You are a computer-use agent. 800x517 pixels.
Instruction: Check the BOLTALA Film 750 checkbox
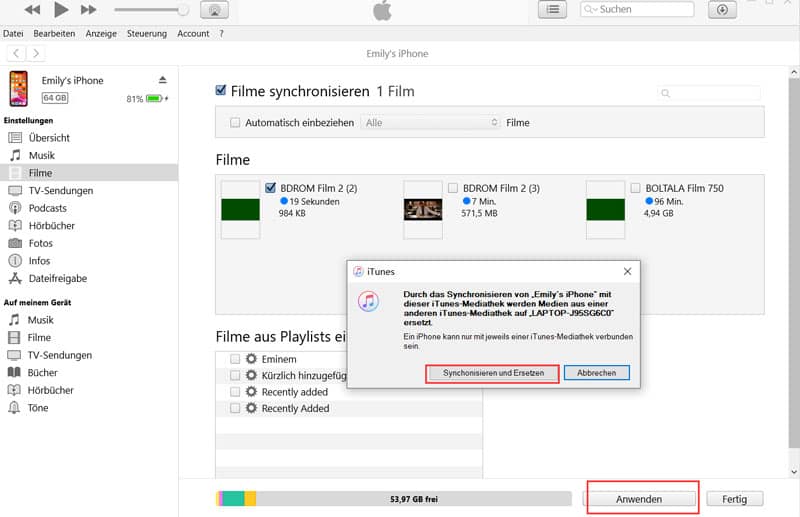point(635,188)
